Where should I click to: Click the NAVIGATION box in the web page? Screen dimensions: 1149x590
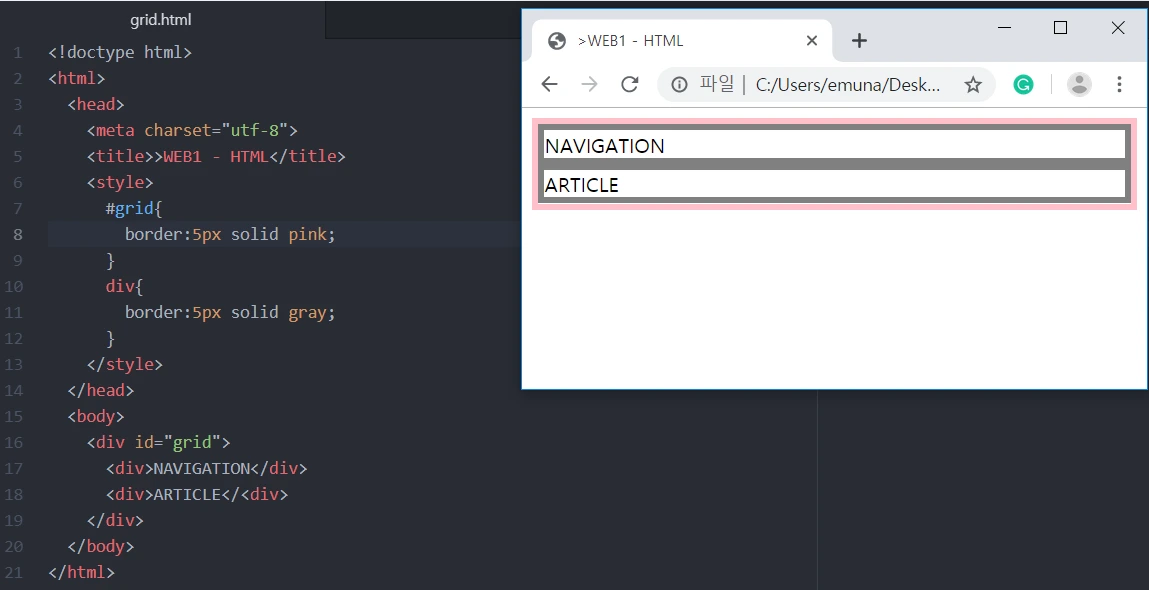[835, 145]
